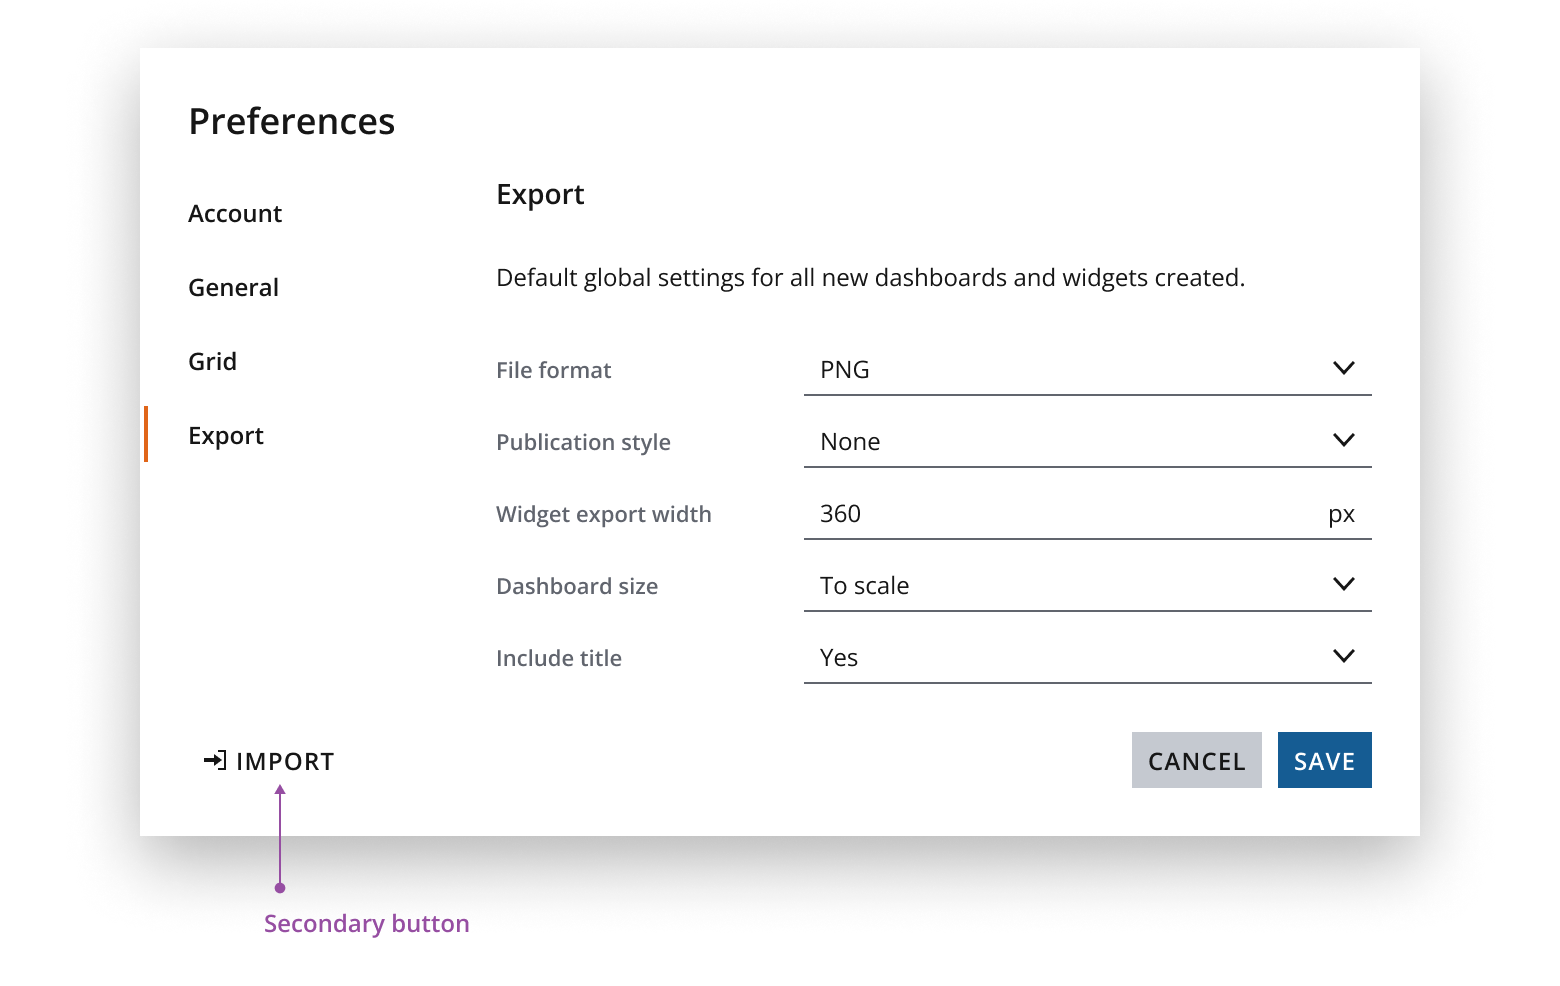Click the px unit suffix
Screen dimensions: 1560x986
pyautogui.click(x=1341, y=515)
